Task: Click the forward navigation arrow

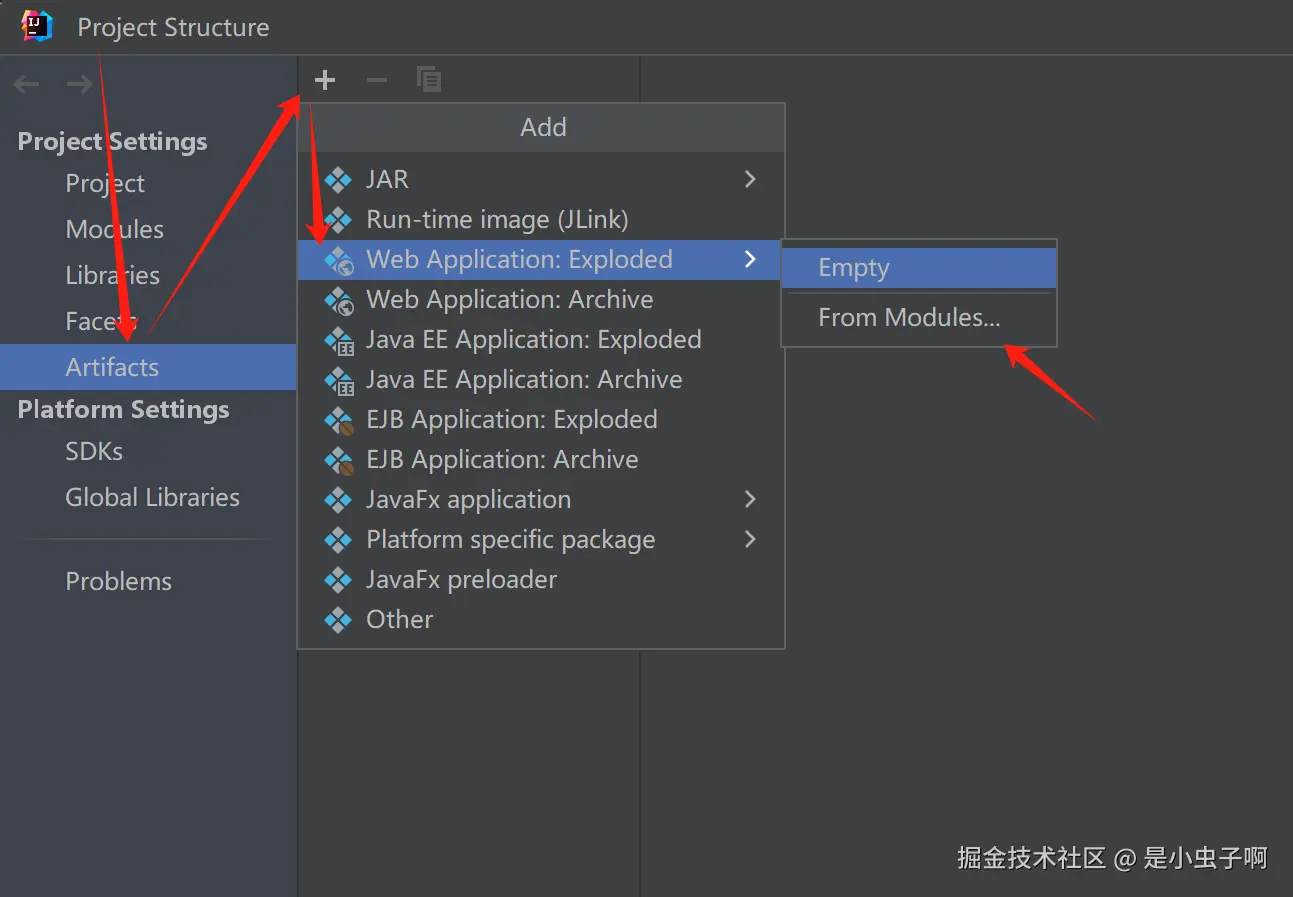Action: tap(79, 85)
